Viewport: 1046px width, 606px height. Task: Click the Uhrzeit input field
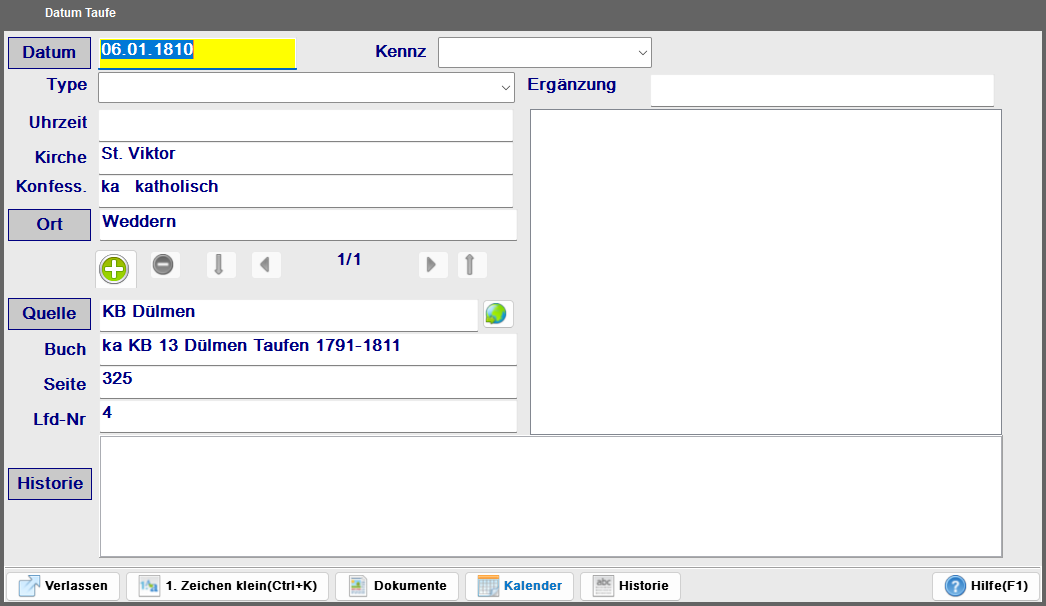305,125
